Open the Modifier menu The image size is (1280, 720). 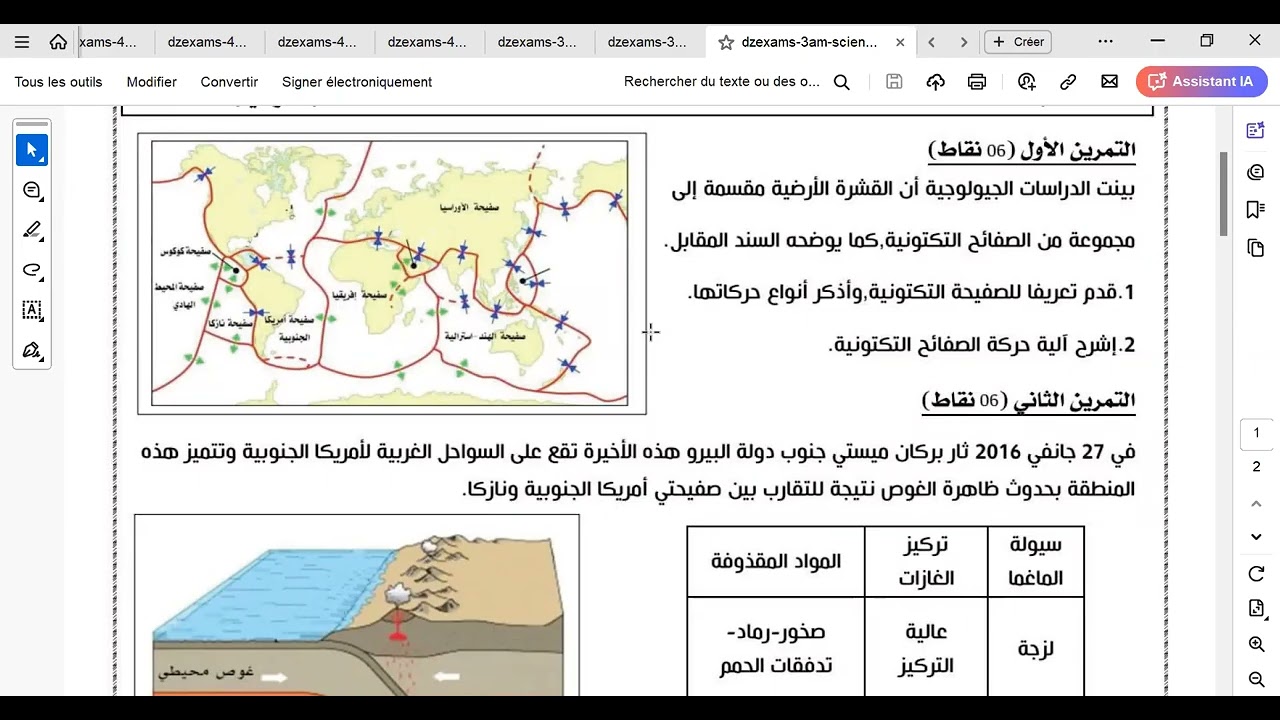[x=152, y=82]
